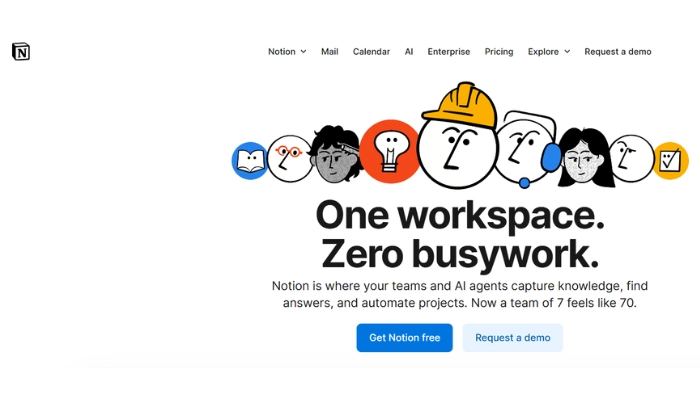The height and width of the screenshot is (400, 700).
Task: Click the Get Notion free button
Action: [404, 338]
